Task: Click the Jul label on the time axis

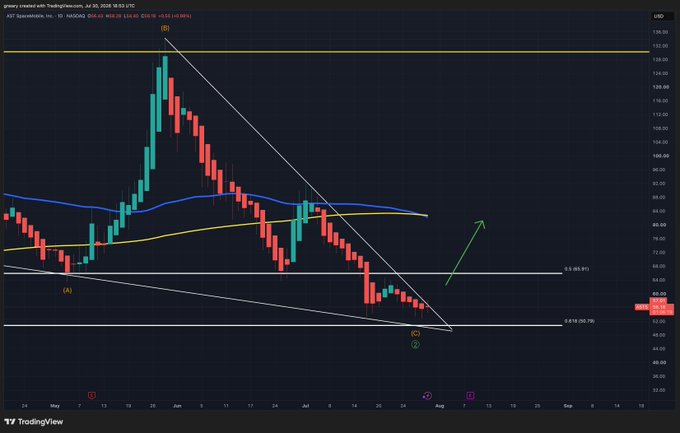Action: click(x=305, y=406)
